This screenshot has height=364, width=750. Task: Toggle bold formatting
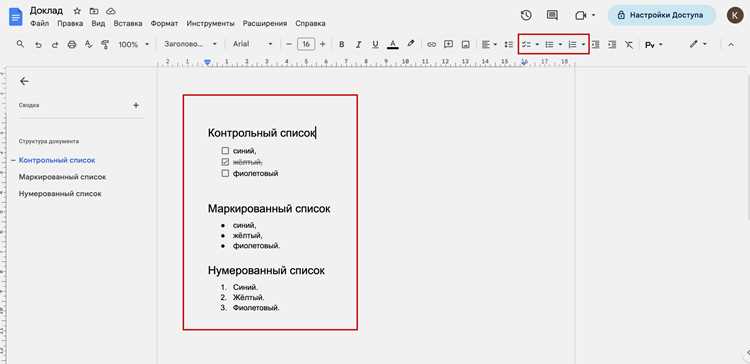[x=342, y=44]
